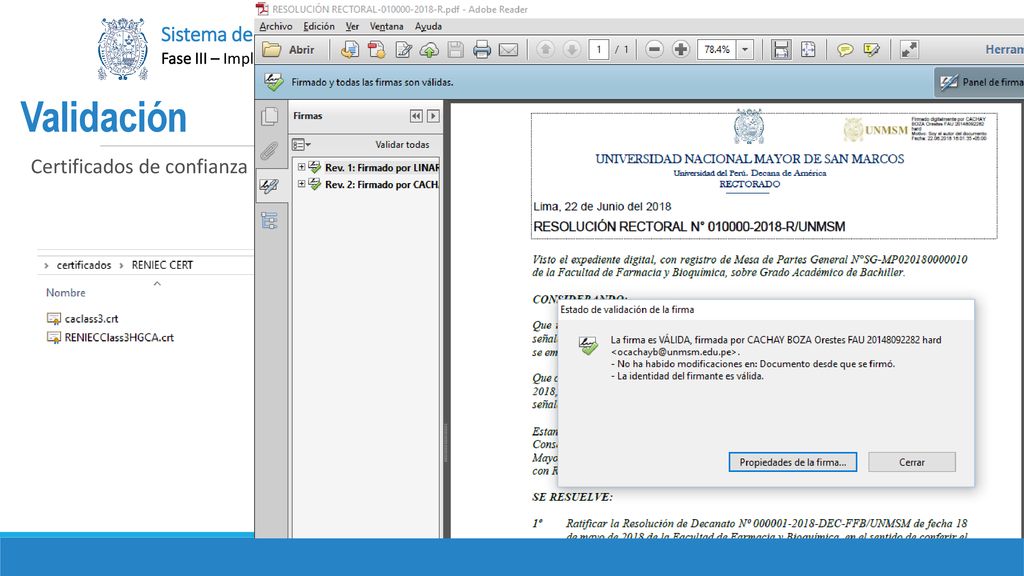Viewport: 1024px width, 576px height.
Task: Click Propiedades de la firma button
Action: [x=793, y=462]
